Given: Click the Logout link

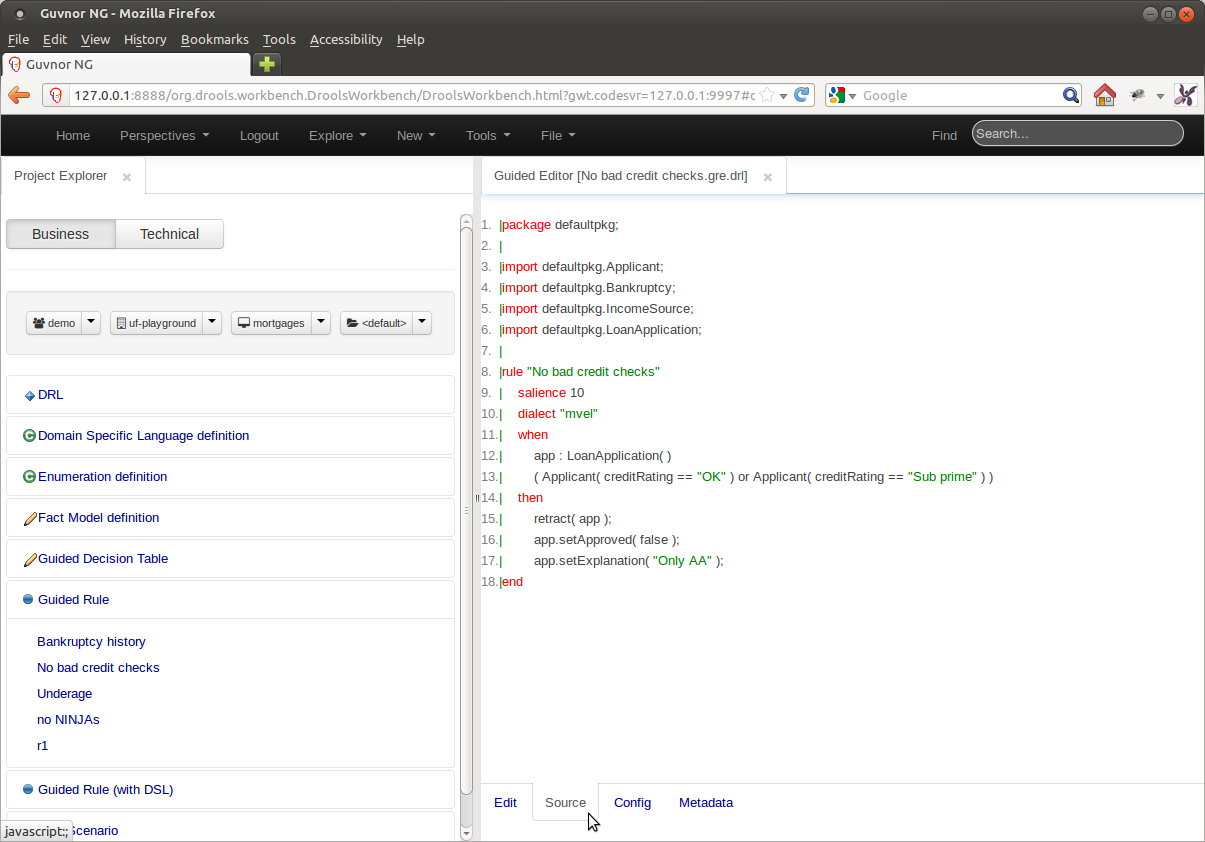Looking at the screenshot, I should [x=259, y=135].
